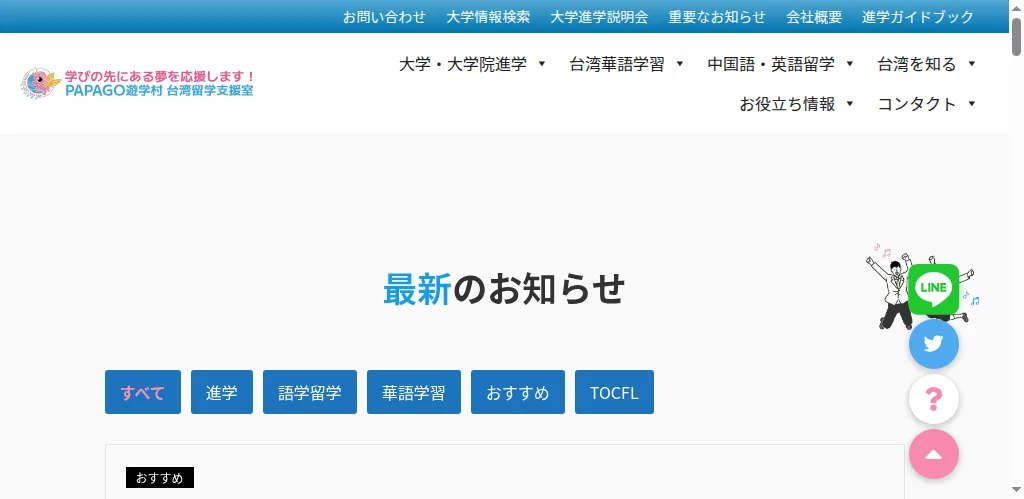Open the コンタクト menu
Image resolution: width=1024 pixels, height=499 pixels.
(916, 104)
